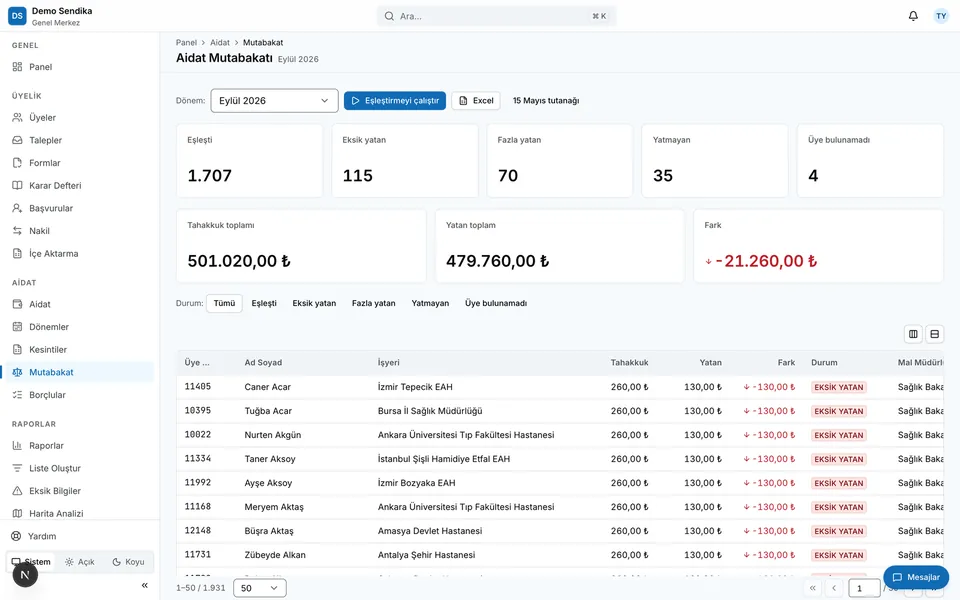Viewport: 960px width, 600px height.
Task: Toggle the column visibility icon above table
Action: tap(913, 334)
